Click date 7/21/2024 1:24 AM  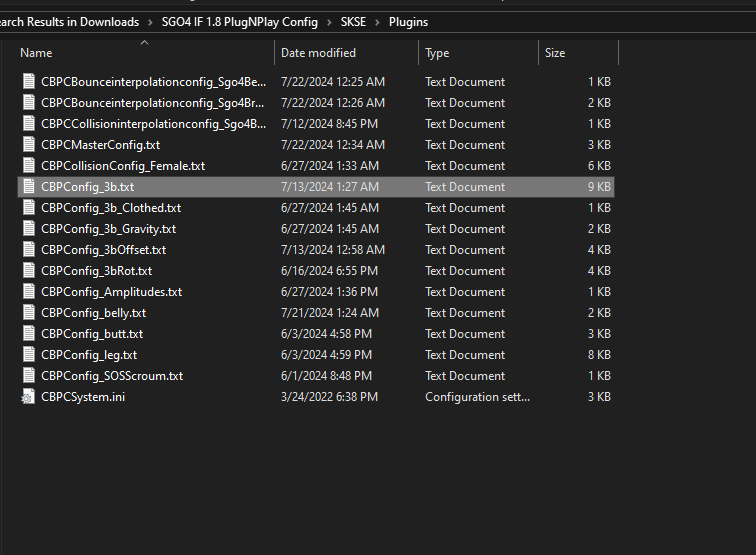pyautogui.click(x=330, y=313)
